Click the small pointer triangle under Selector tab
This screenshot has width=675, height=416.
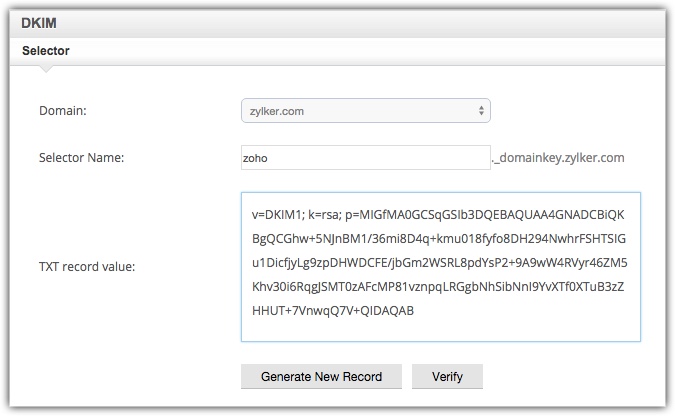coord(46,69)
